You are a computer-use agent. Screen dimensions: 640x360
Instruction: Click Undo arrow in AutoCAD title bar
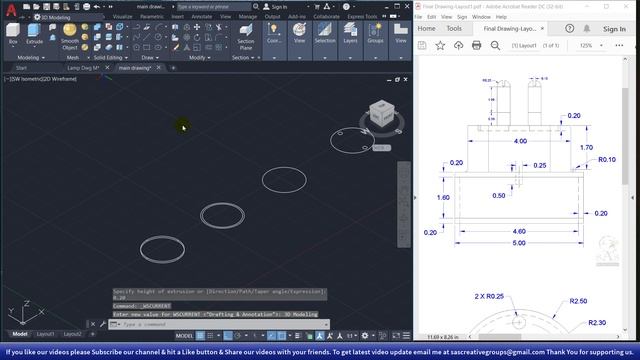[97, 7]
